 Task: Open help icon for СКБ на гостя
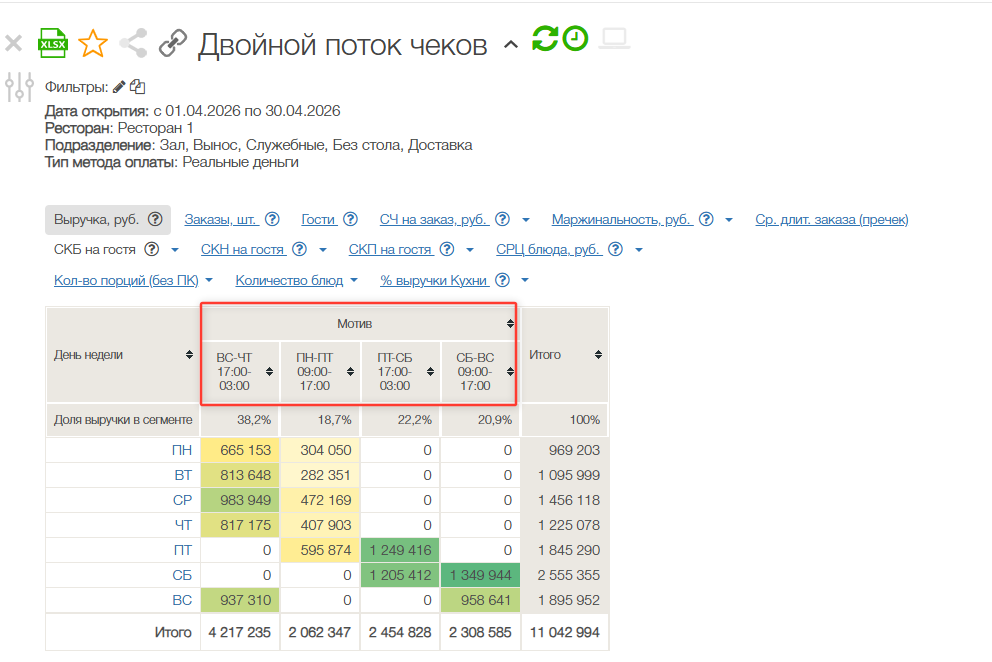(152, 249)
